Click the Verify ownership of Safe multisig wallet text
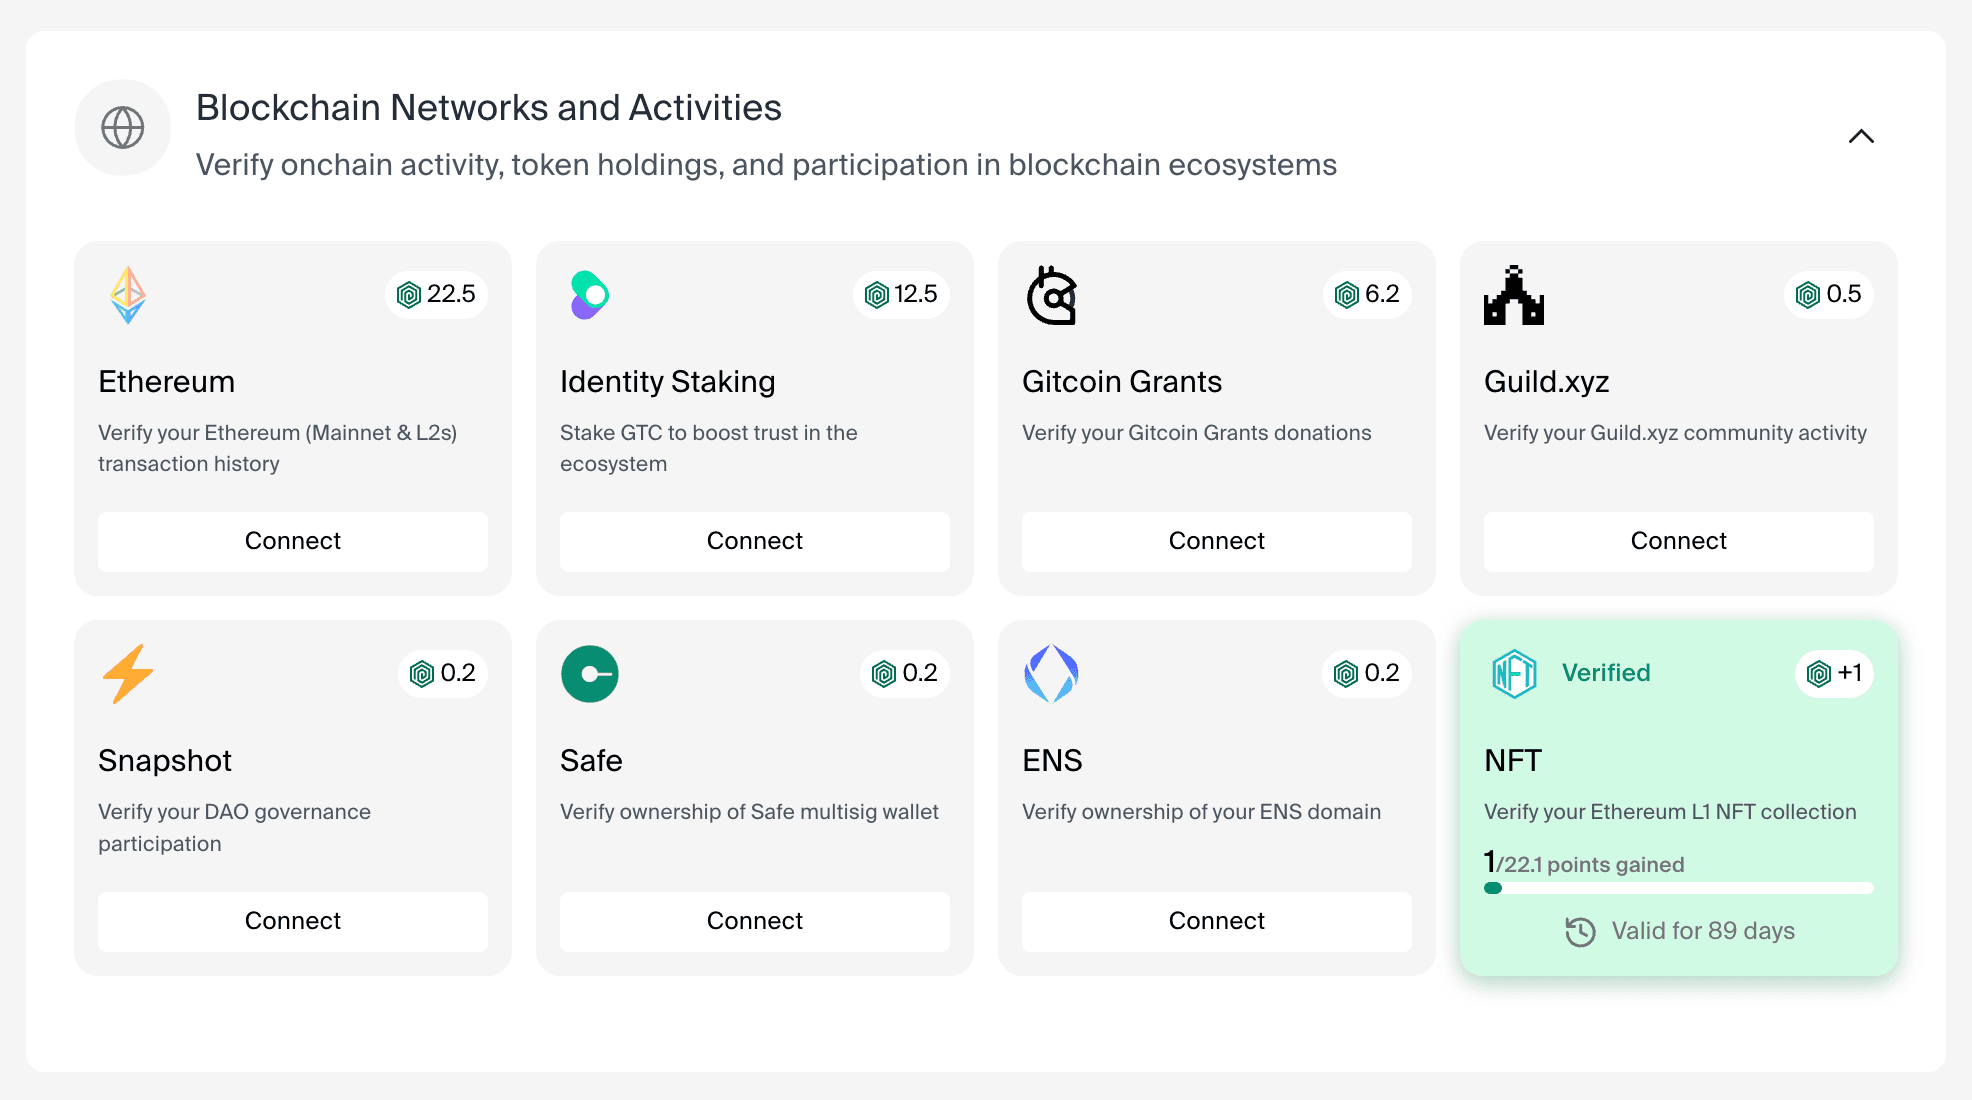The width and height of the screenshot is (1972, 1100). (749, 812)
